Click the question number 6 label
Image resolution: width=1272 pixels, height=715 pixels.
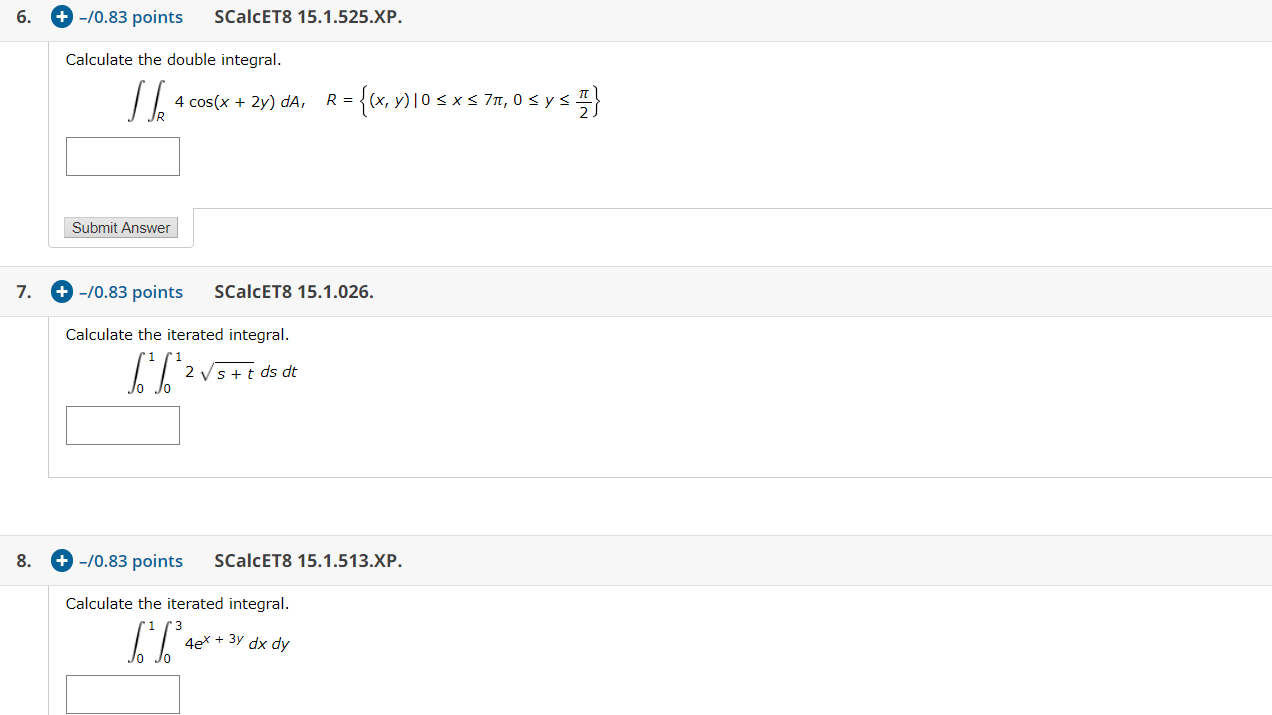pyautogui.click(x=22, y=16)
